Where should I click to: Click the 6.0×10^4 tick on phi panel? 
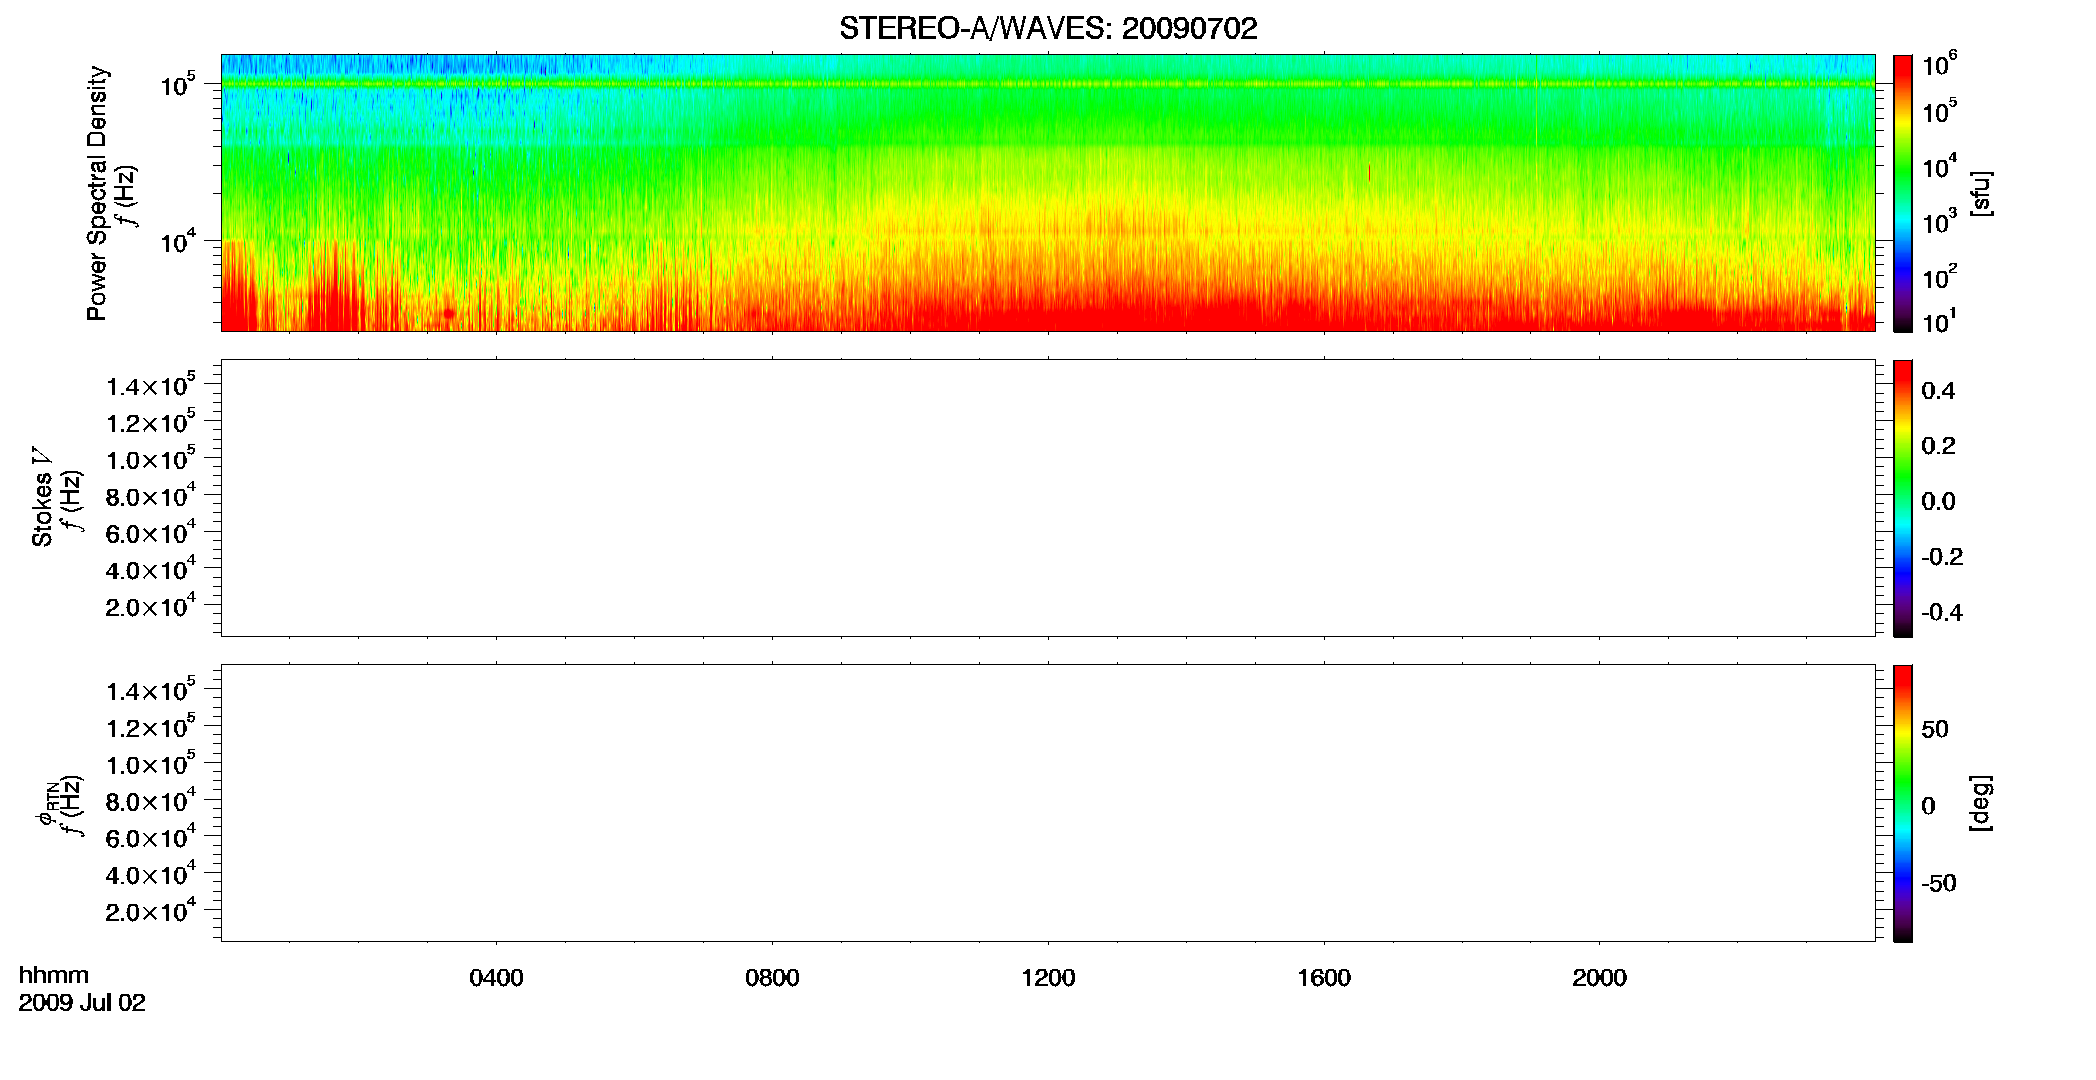151,836
